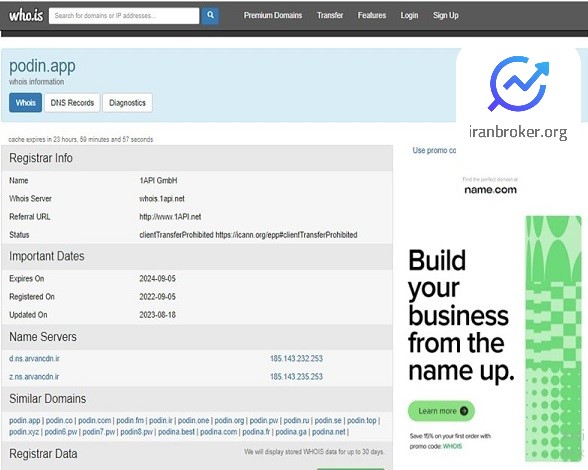Open IP address 185.143.235.253
Viewport: 588px width, 470px height.
[x=296, y=377]
